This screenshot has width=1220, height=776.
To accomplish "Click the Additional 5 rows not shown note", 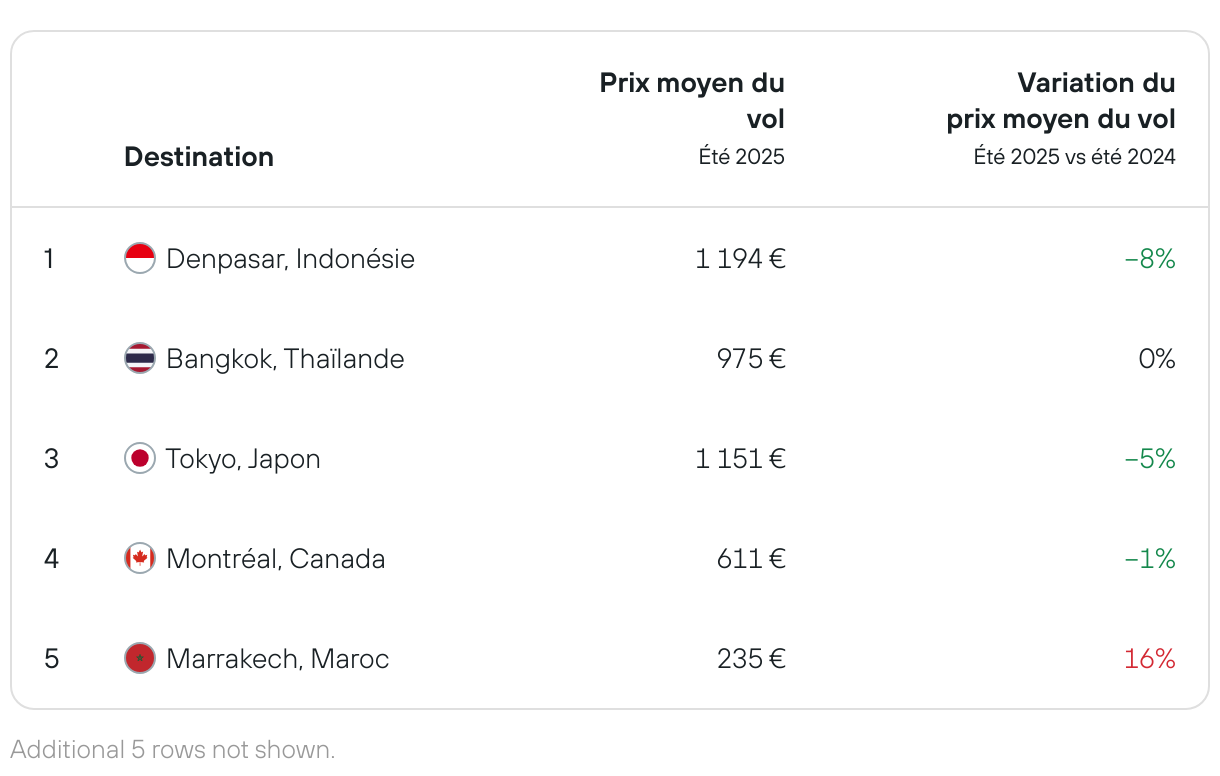I will (x=172, y=749).
